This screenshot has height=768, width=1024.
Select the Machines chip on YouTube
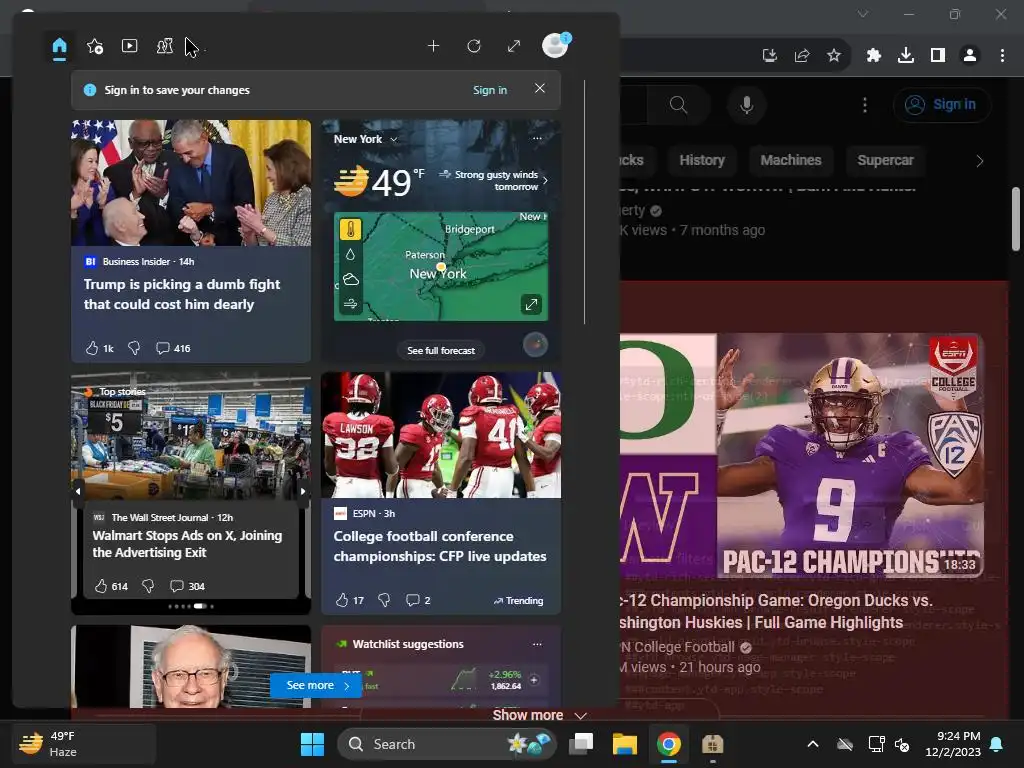[x=791, y=160]
